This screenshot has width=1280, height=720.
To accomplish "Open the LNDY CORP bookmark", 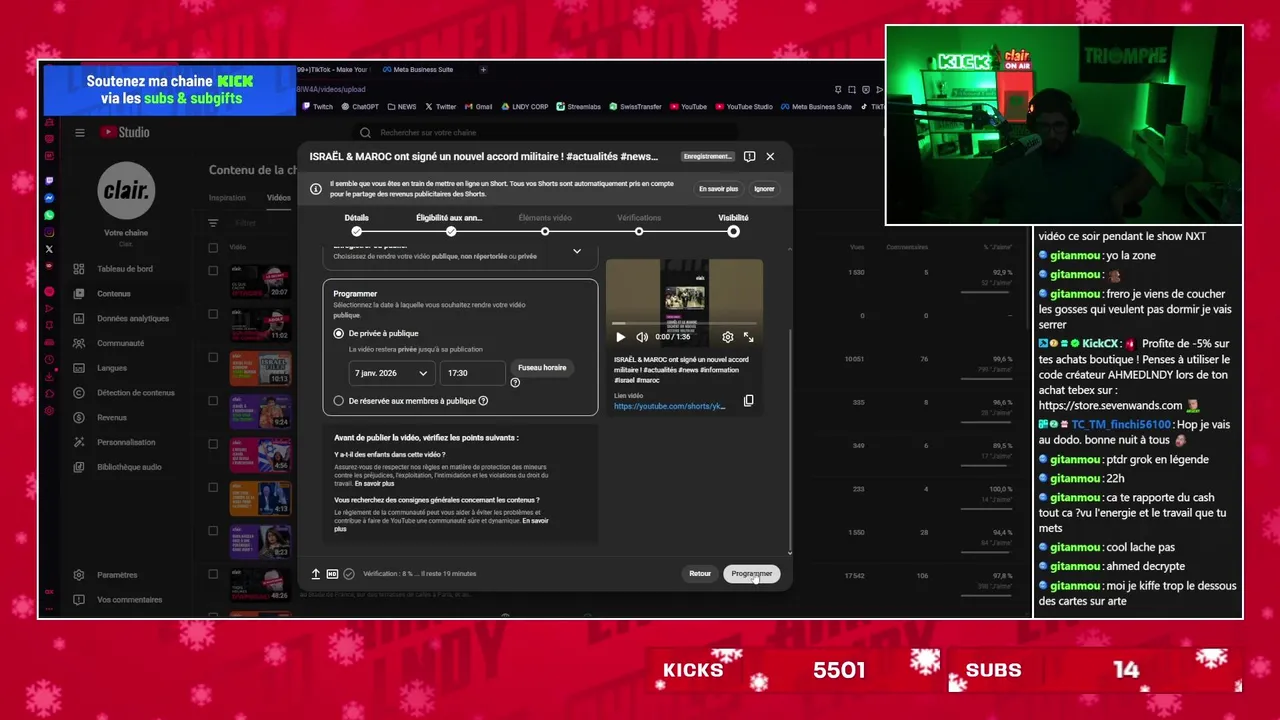I will point(524,106).
